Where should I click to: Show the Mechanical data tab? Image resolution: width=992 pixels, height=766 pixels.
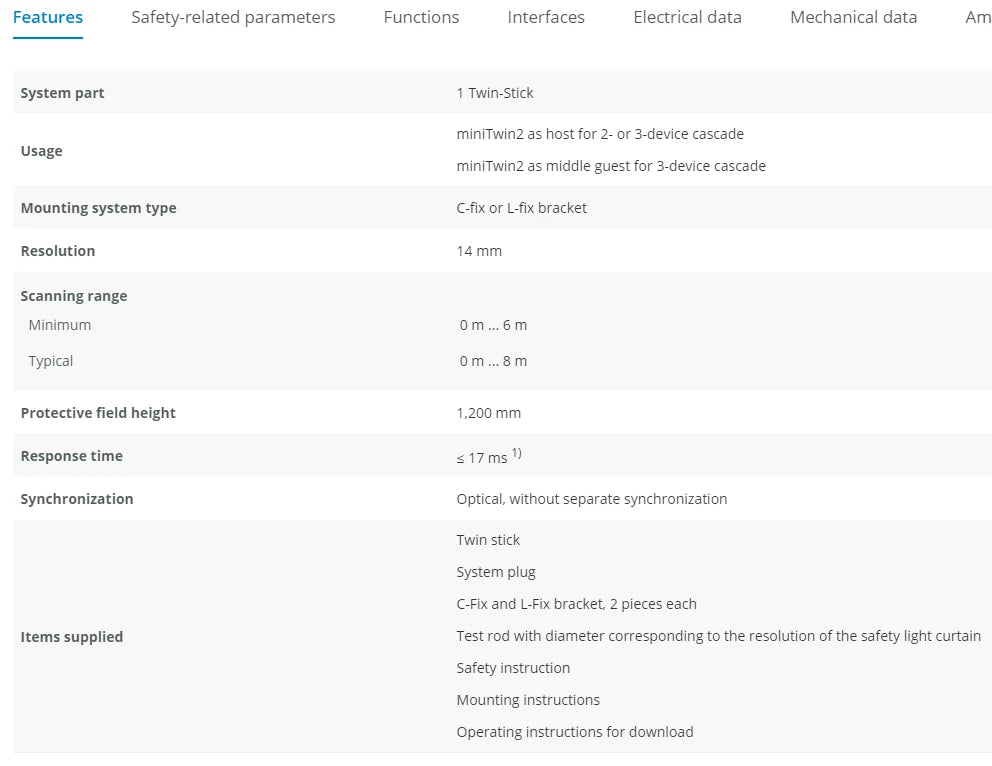pos(853,17)
